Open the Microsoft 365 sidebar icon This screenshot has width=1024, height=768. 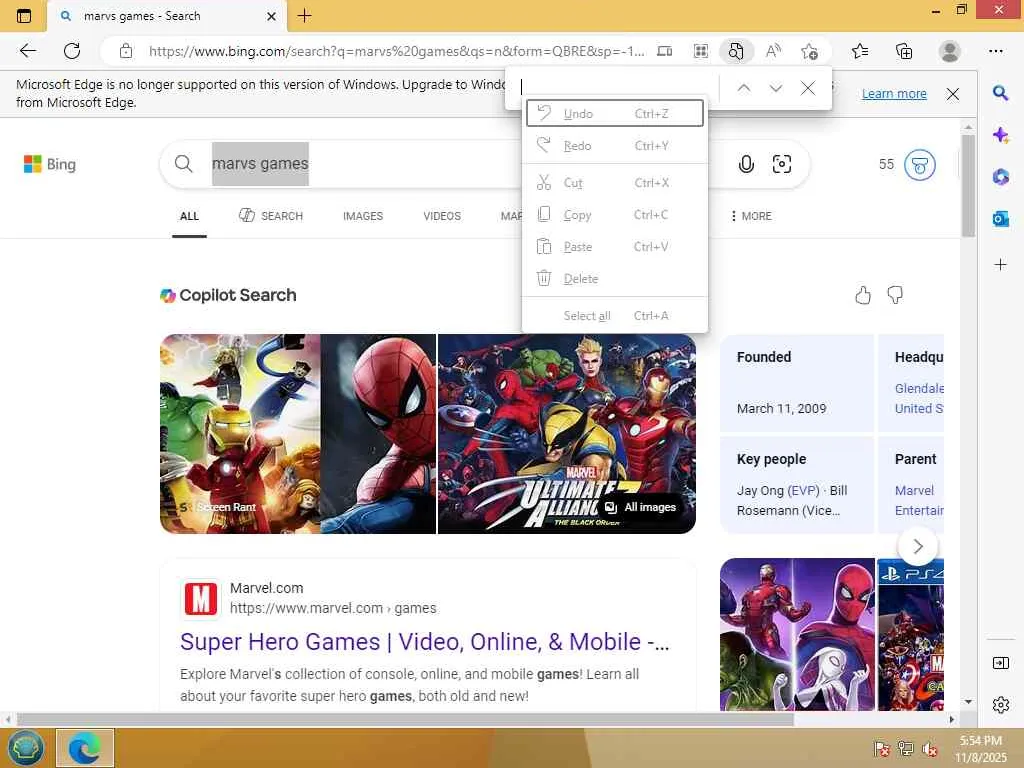pos(1000,176)
